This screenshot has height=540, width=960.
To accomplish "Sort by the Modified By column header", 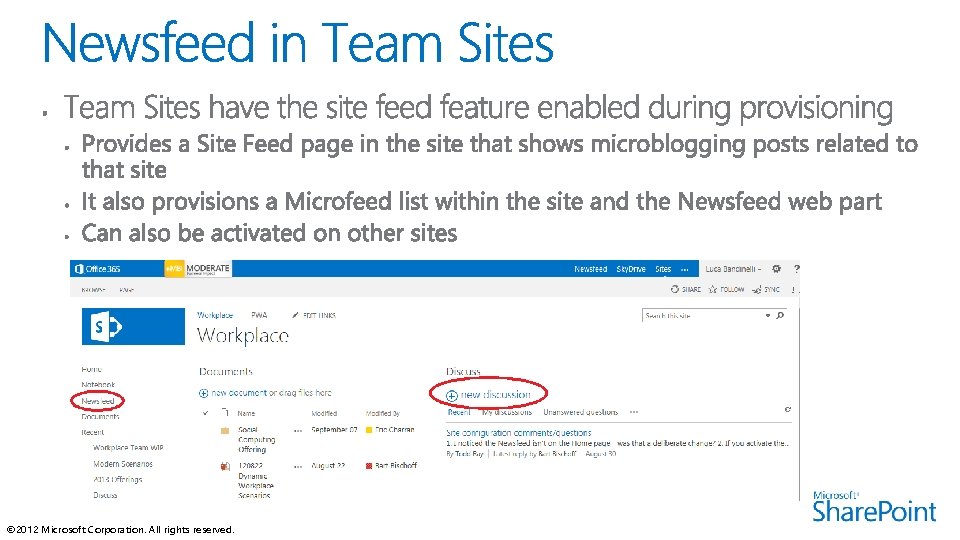I will (x=383, y=413).
